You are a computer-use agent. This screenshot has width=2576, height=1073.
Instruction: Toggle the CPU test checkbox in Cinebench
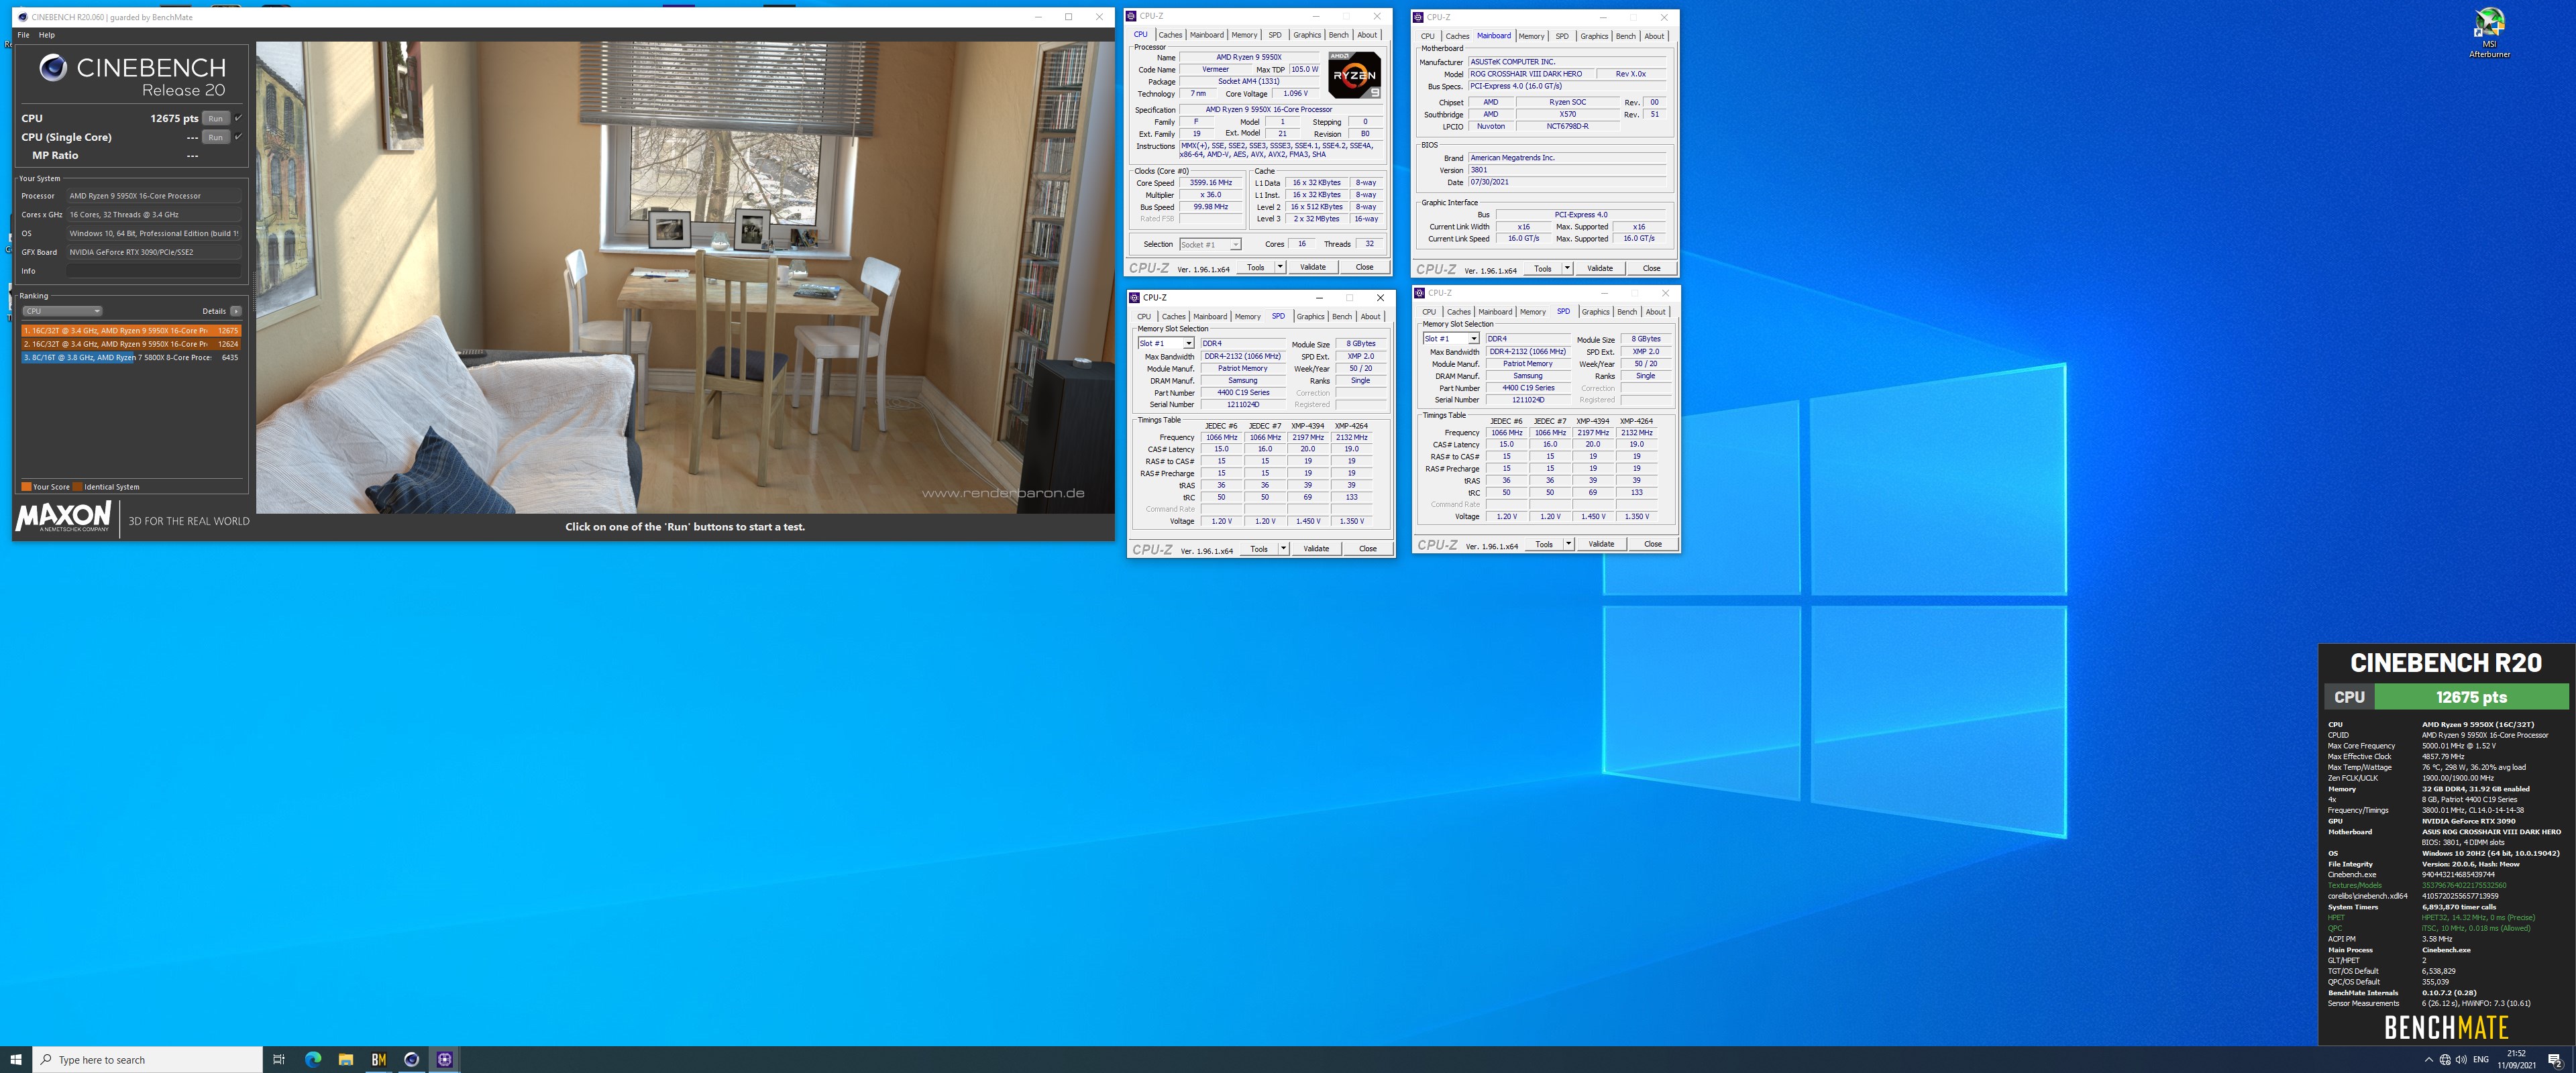(x=238, y=118)
